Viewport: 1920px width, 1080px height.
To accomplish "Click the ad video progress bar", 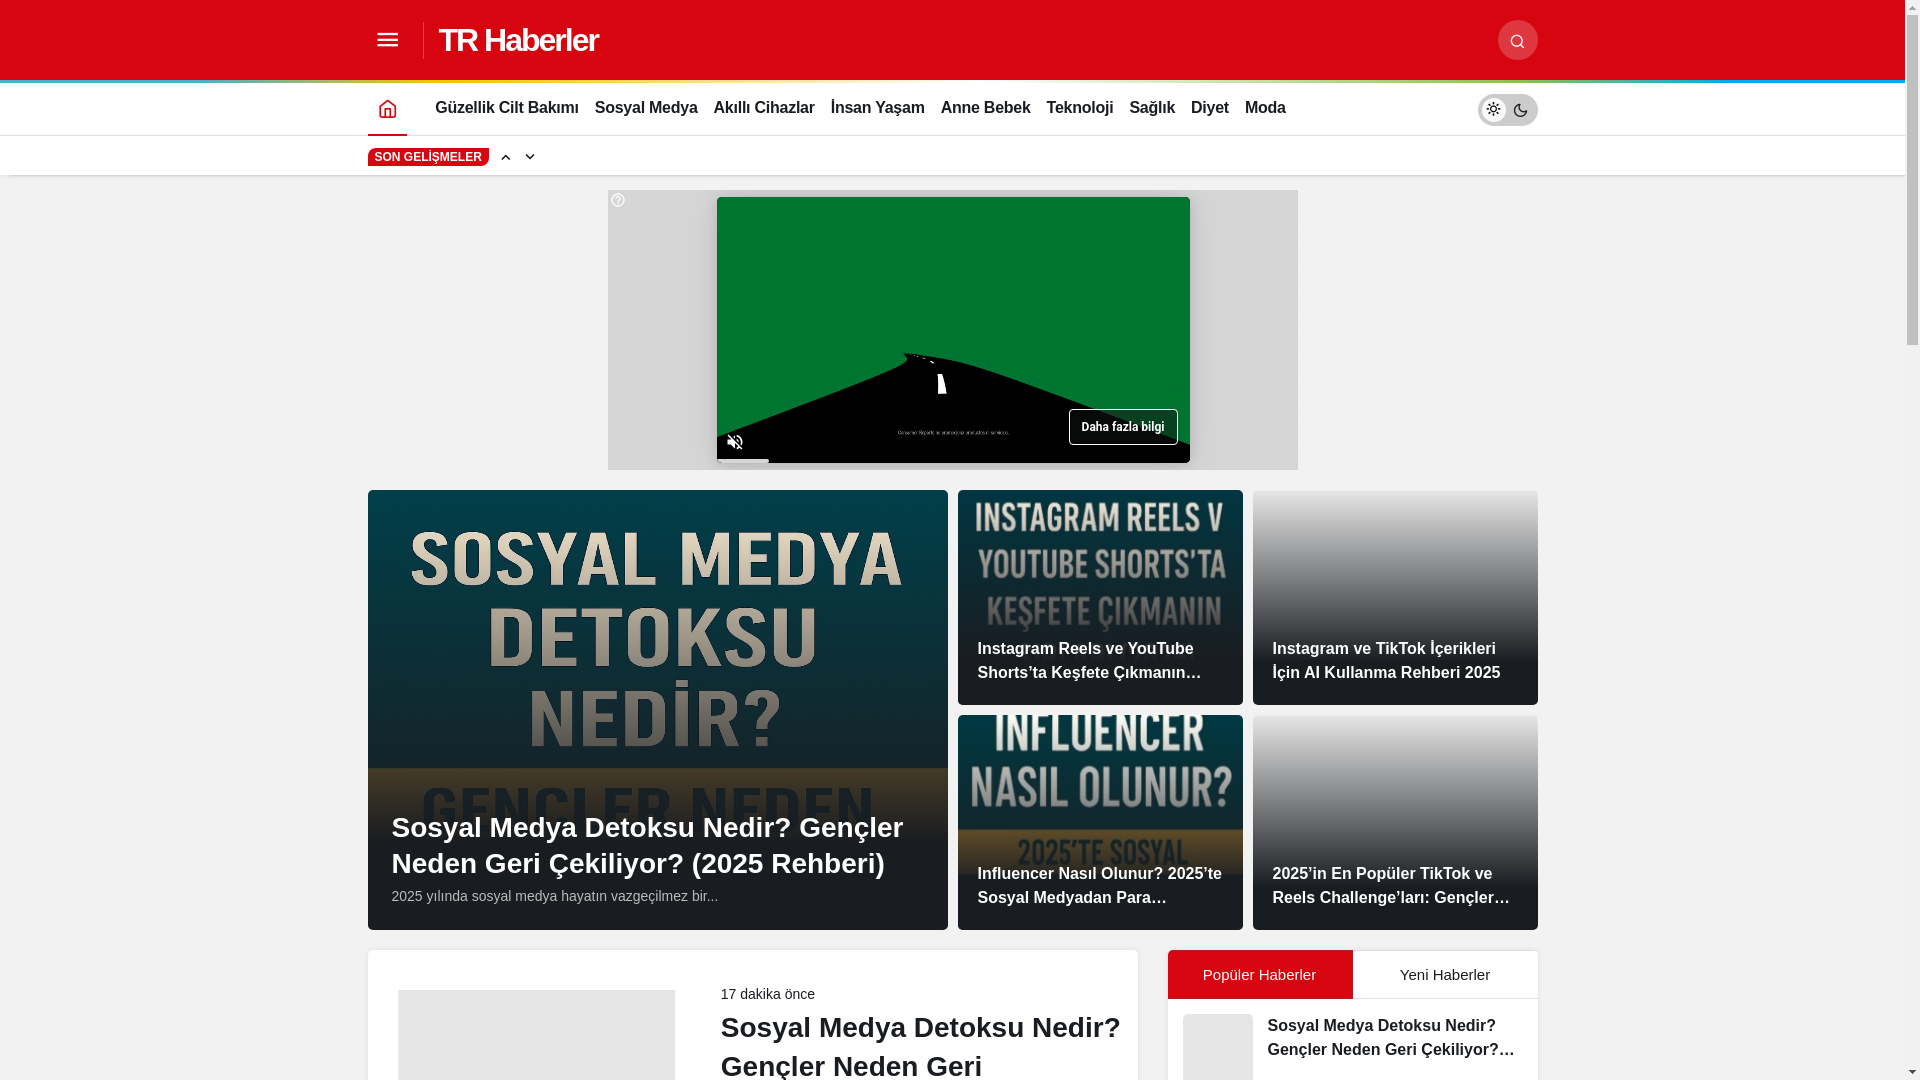I will 953,461.
